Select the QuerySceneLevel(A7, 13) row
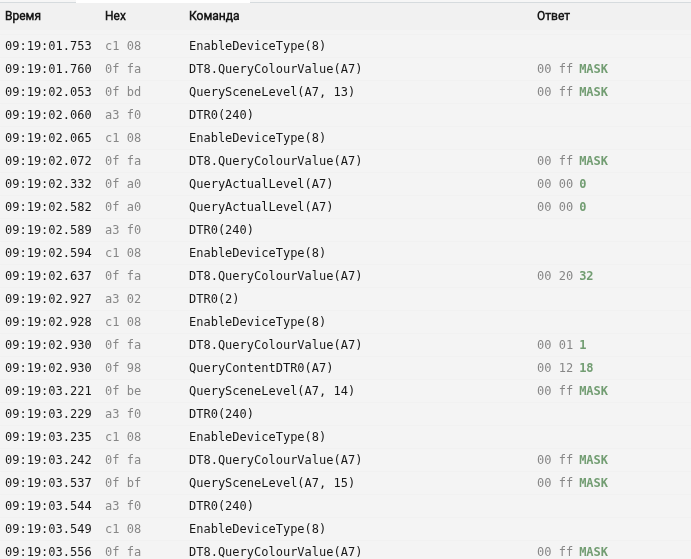The image size is (691, 559). [x=346, y=92]
